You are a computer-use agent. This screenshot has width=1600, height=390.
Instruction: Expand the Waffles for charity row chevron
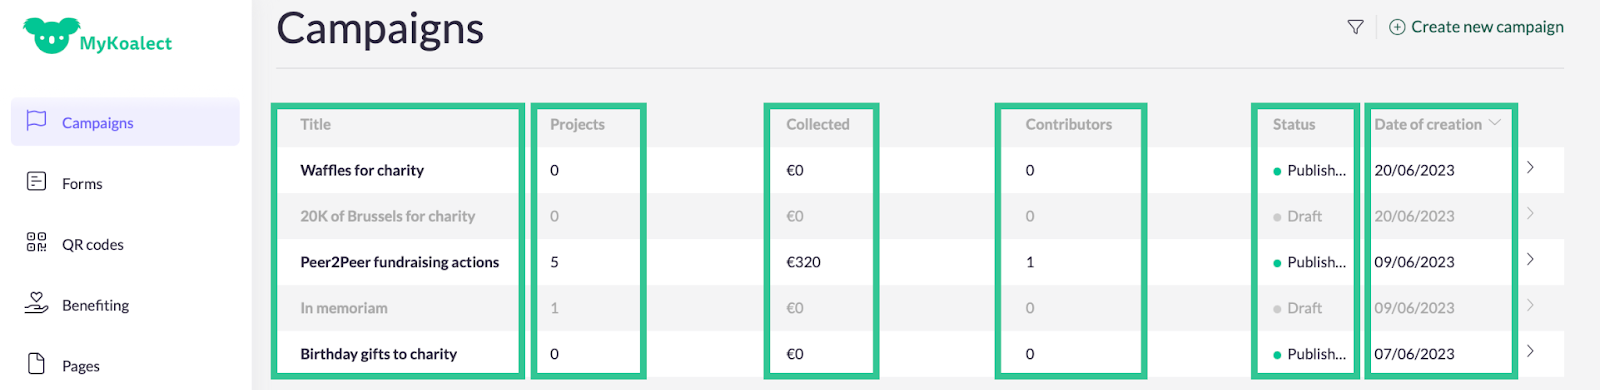click(1530, 168)
